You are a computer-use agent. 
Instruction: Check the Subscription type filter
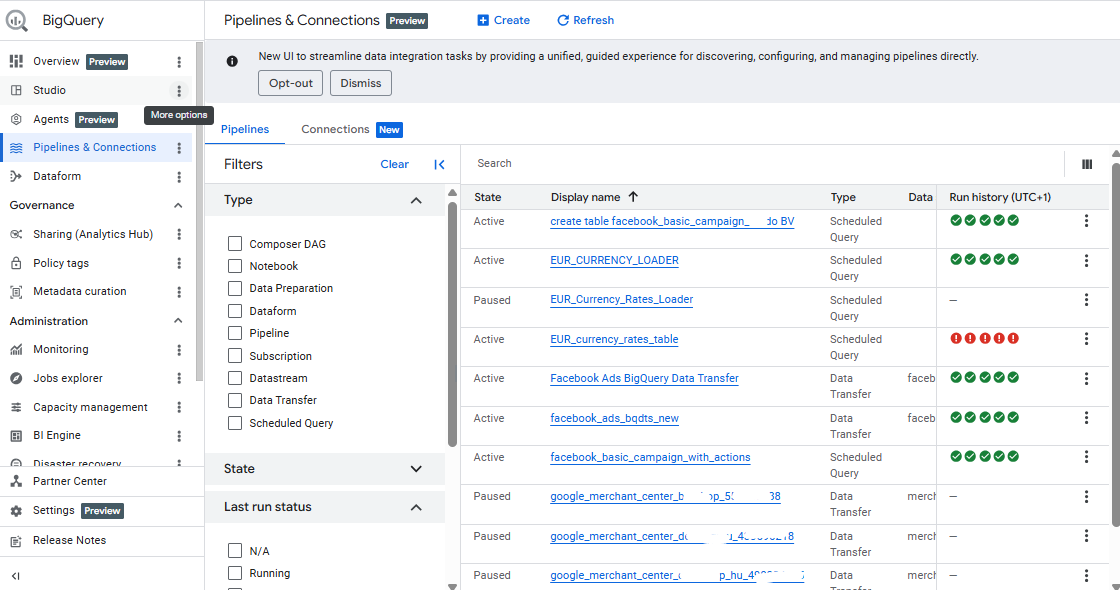pyautogui.click(x=235, y=356)
